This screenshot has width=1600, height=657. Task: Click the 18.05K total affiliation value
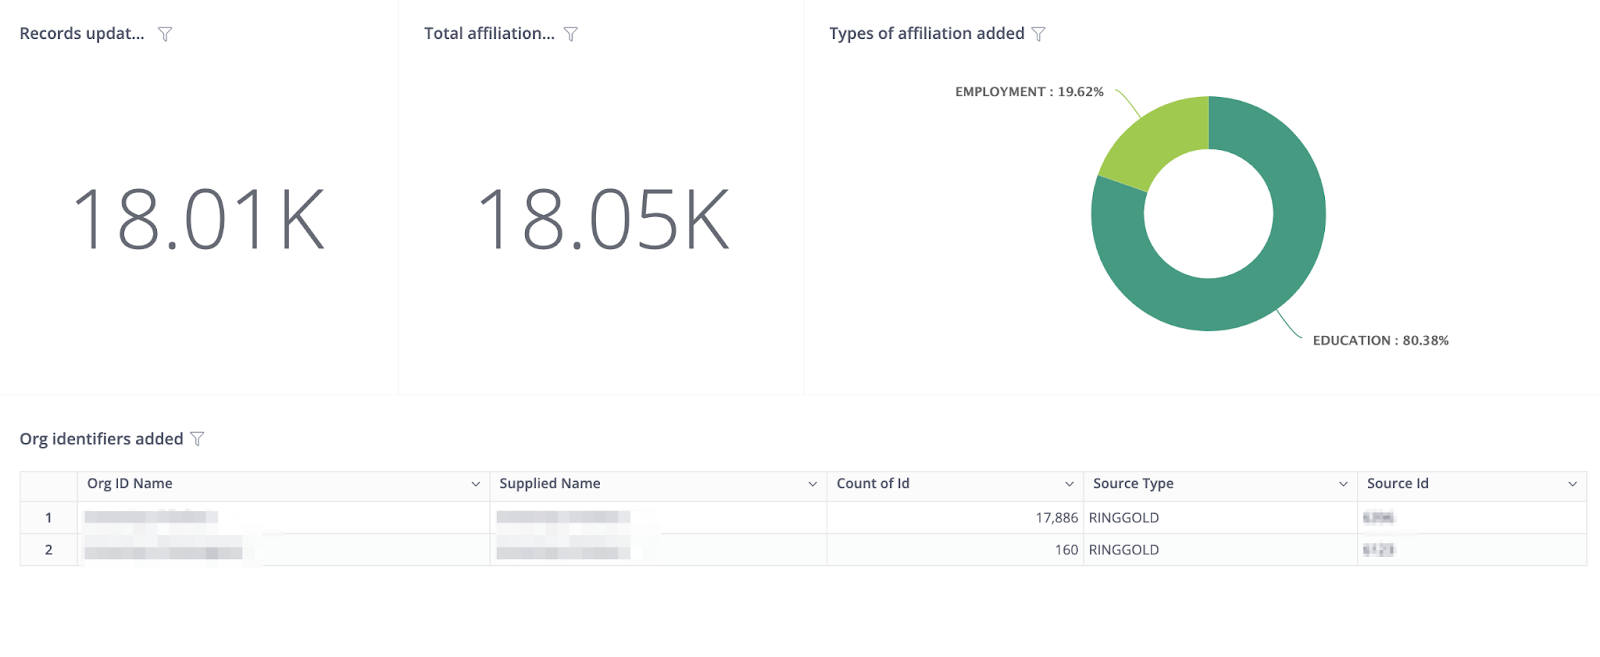(603, 220)
